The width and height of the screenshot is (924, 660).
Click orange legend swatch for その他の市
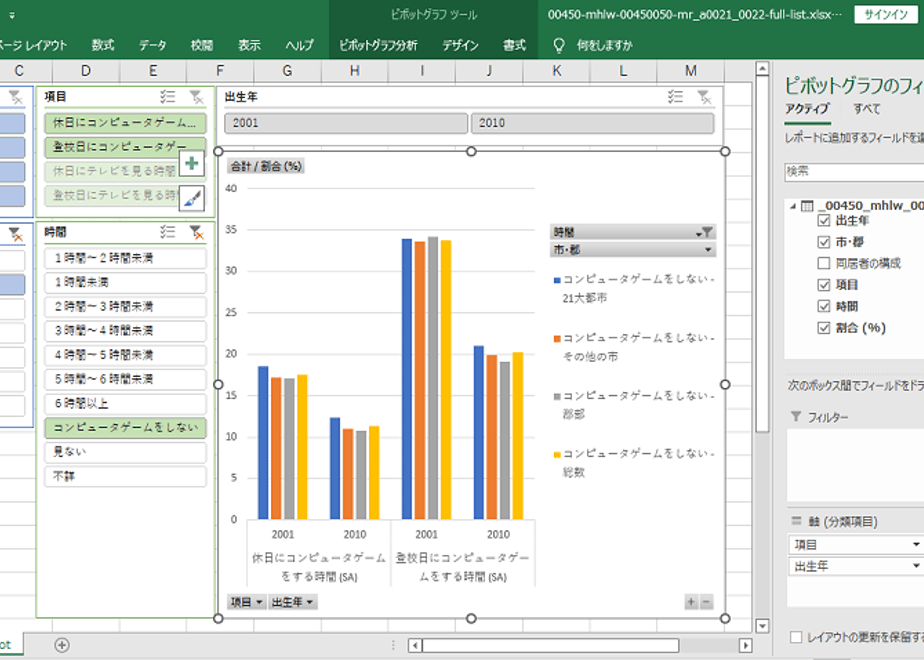pyautogui.click(x=557, y=338)
